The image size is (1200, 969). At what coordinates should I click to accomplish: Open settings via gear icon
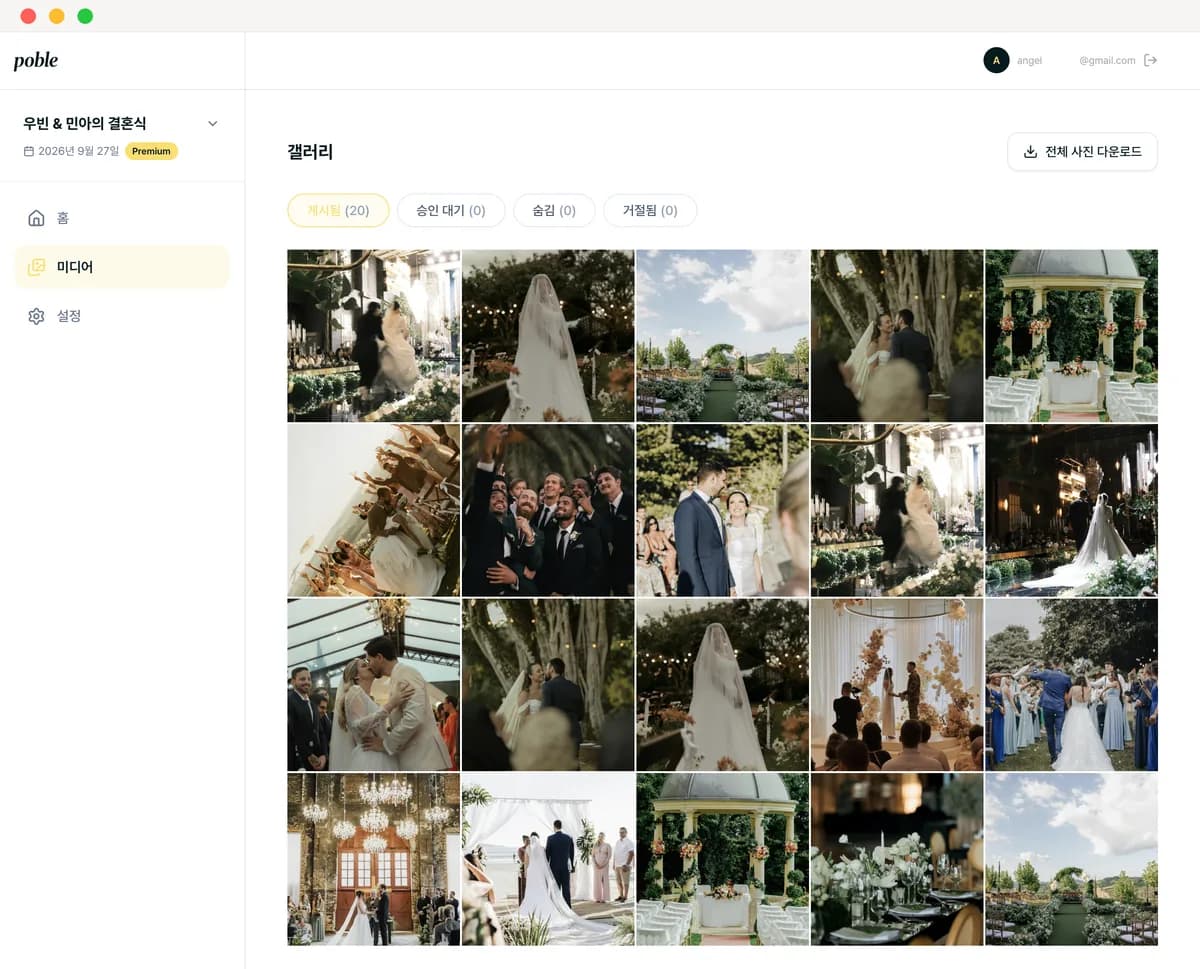[36, 316]
